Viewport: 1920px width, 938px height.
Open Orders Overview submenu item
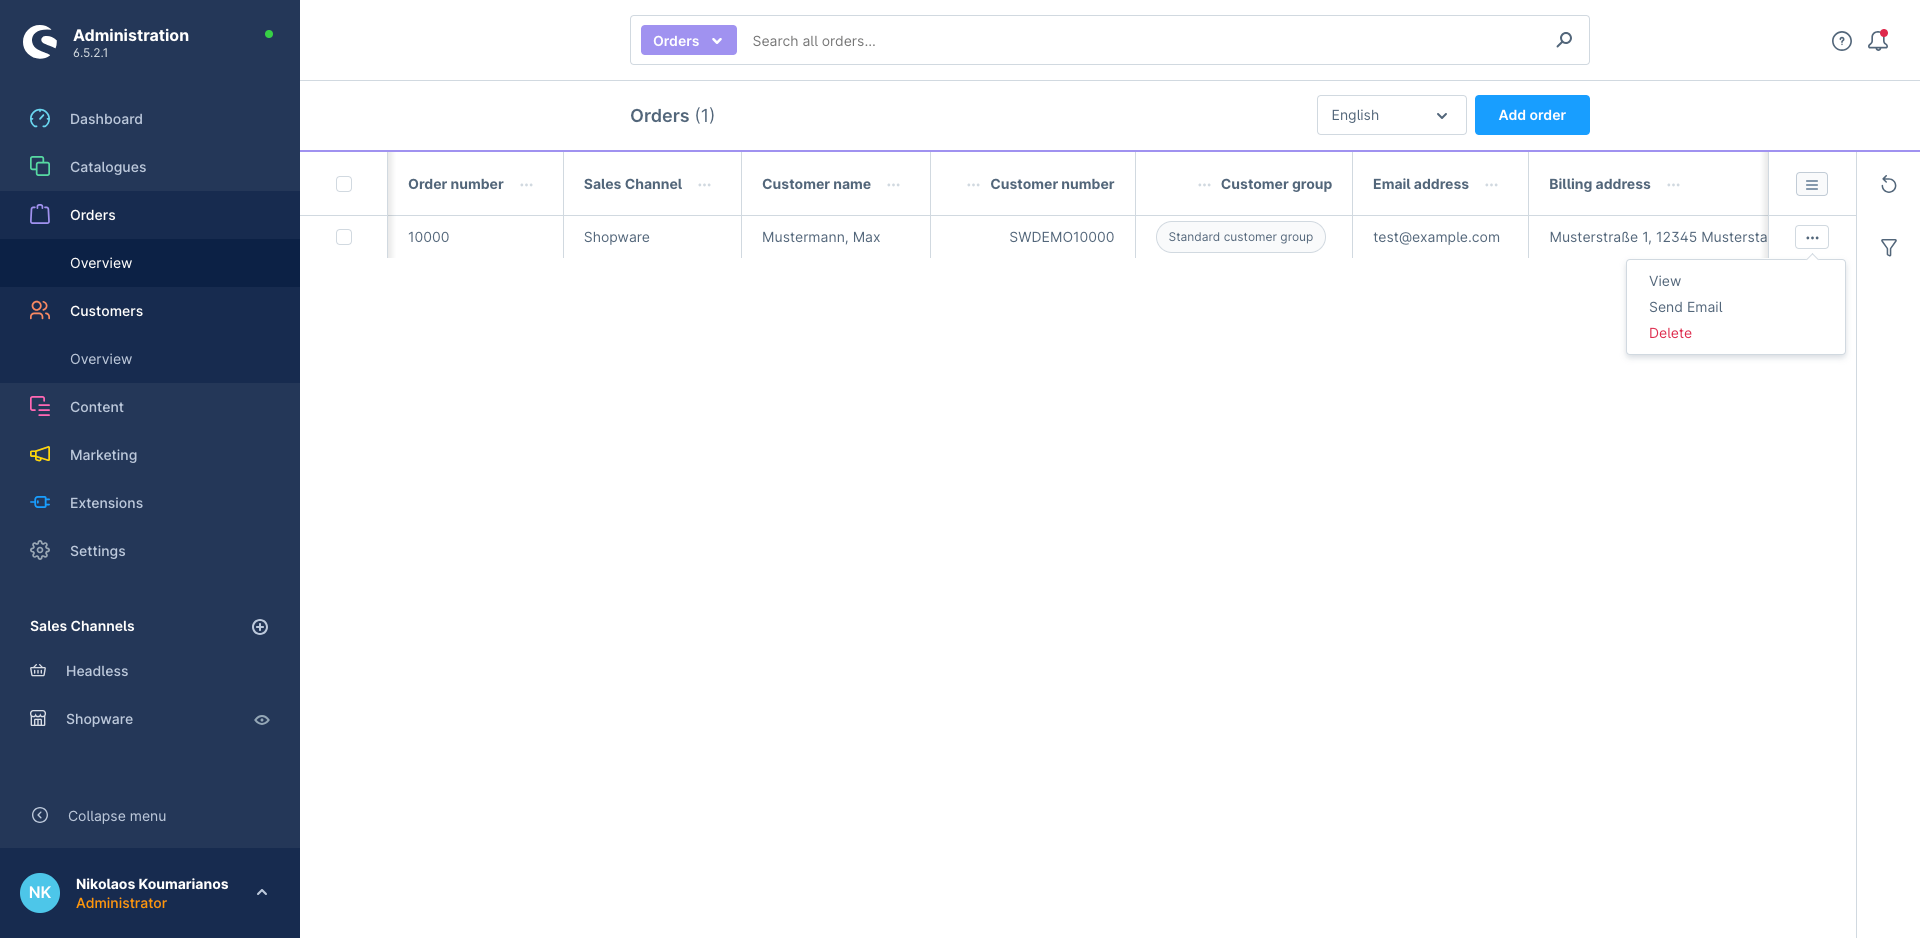click(101, 263)
